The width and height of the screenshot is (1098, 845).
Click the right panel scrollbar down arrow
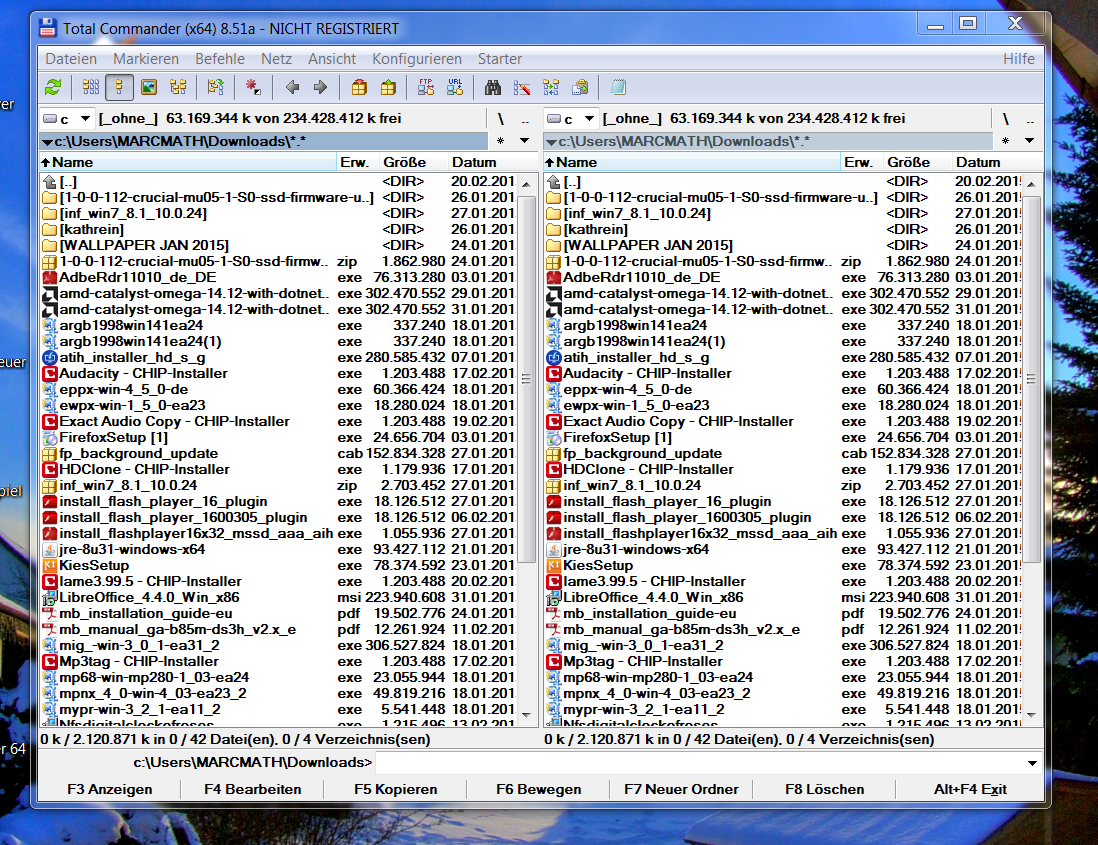point(1031,715)
